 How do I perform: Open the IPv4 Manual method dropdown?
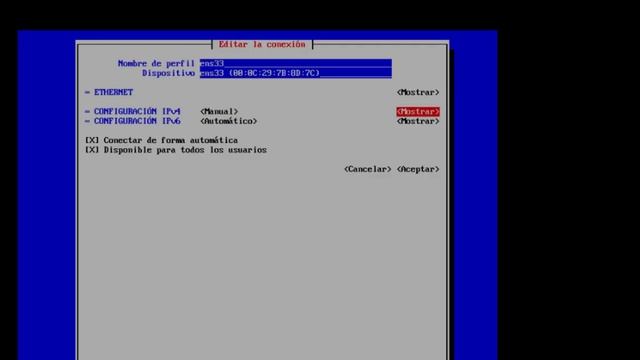219,111
